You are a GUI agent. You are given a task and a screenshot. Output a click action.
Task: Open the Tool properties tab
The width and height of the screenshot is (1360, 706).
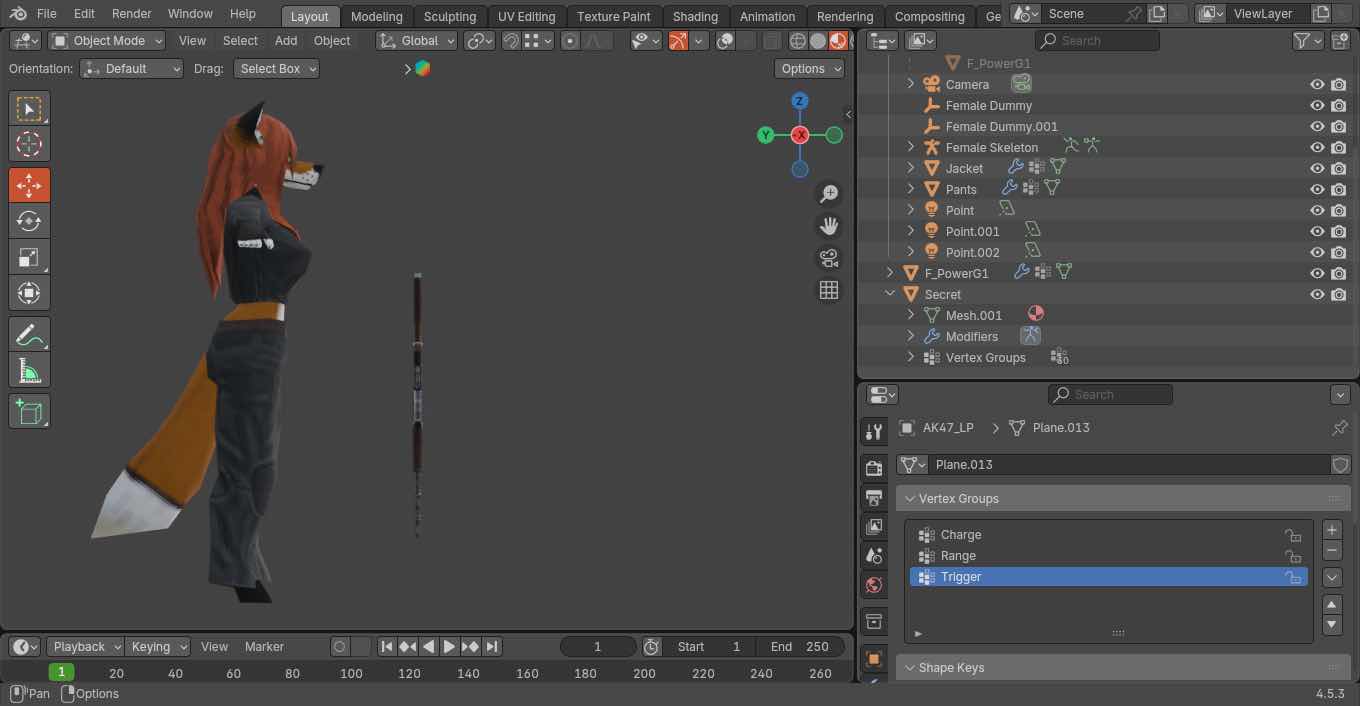(x=874, y=432)
